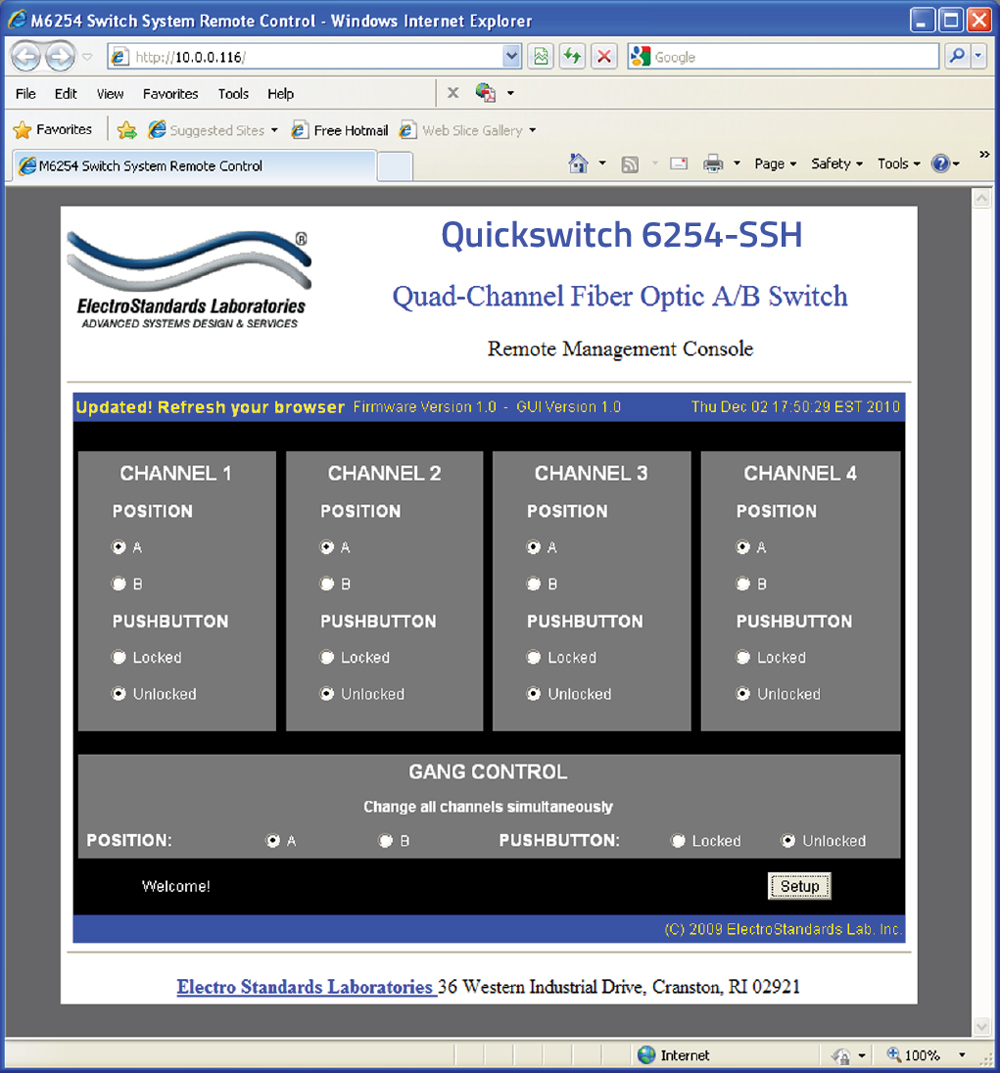Select Gang Control pushbutton Locked
Screen dimensions: 1000x1073
coord(678,840)
